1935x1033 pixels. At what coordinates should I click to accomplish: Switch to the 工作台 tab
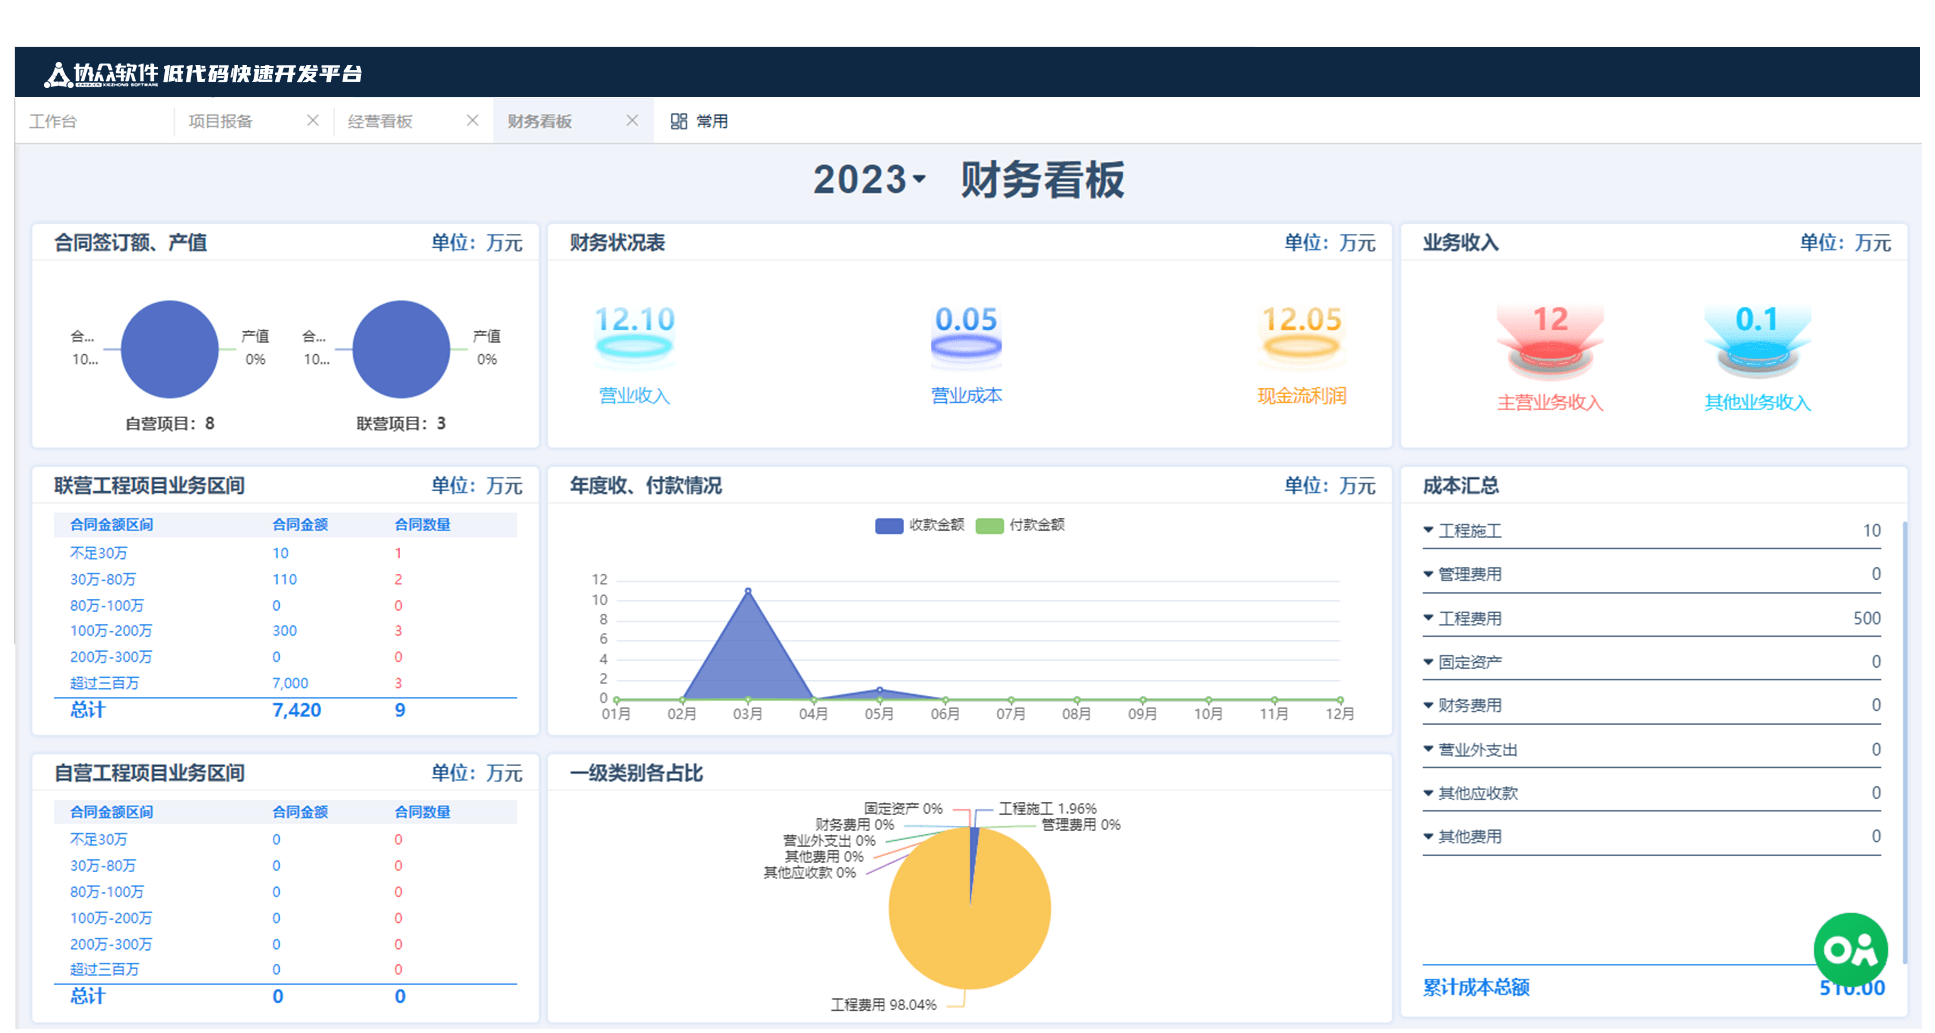(53, 121)
